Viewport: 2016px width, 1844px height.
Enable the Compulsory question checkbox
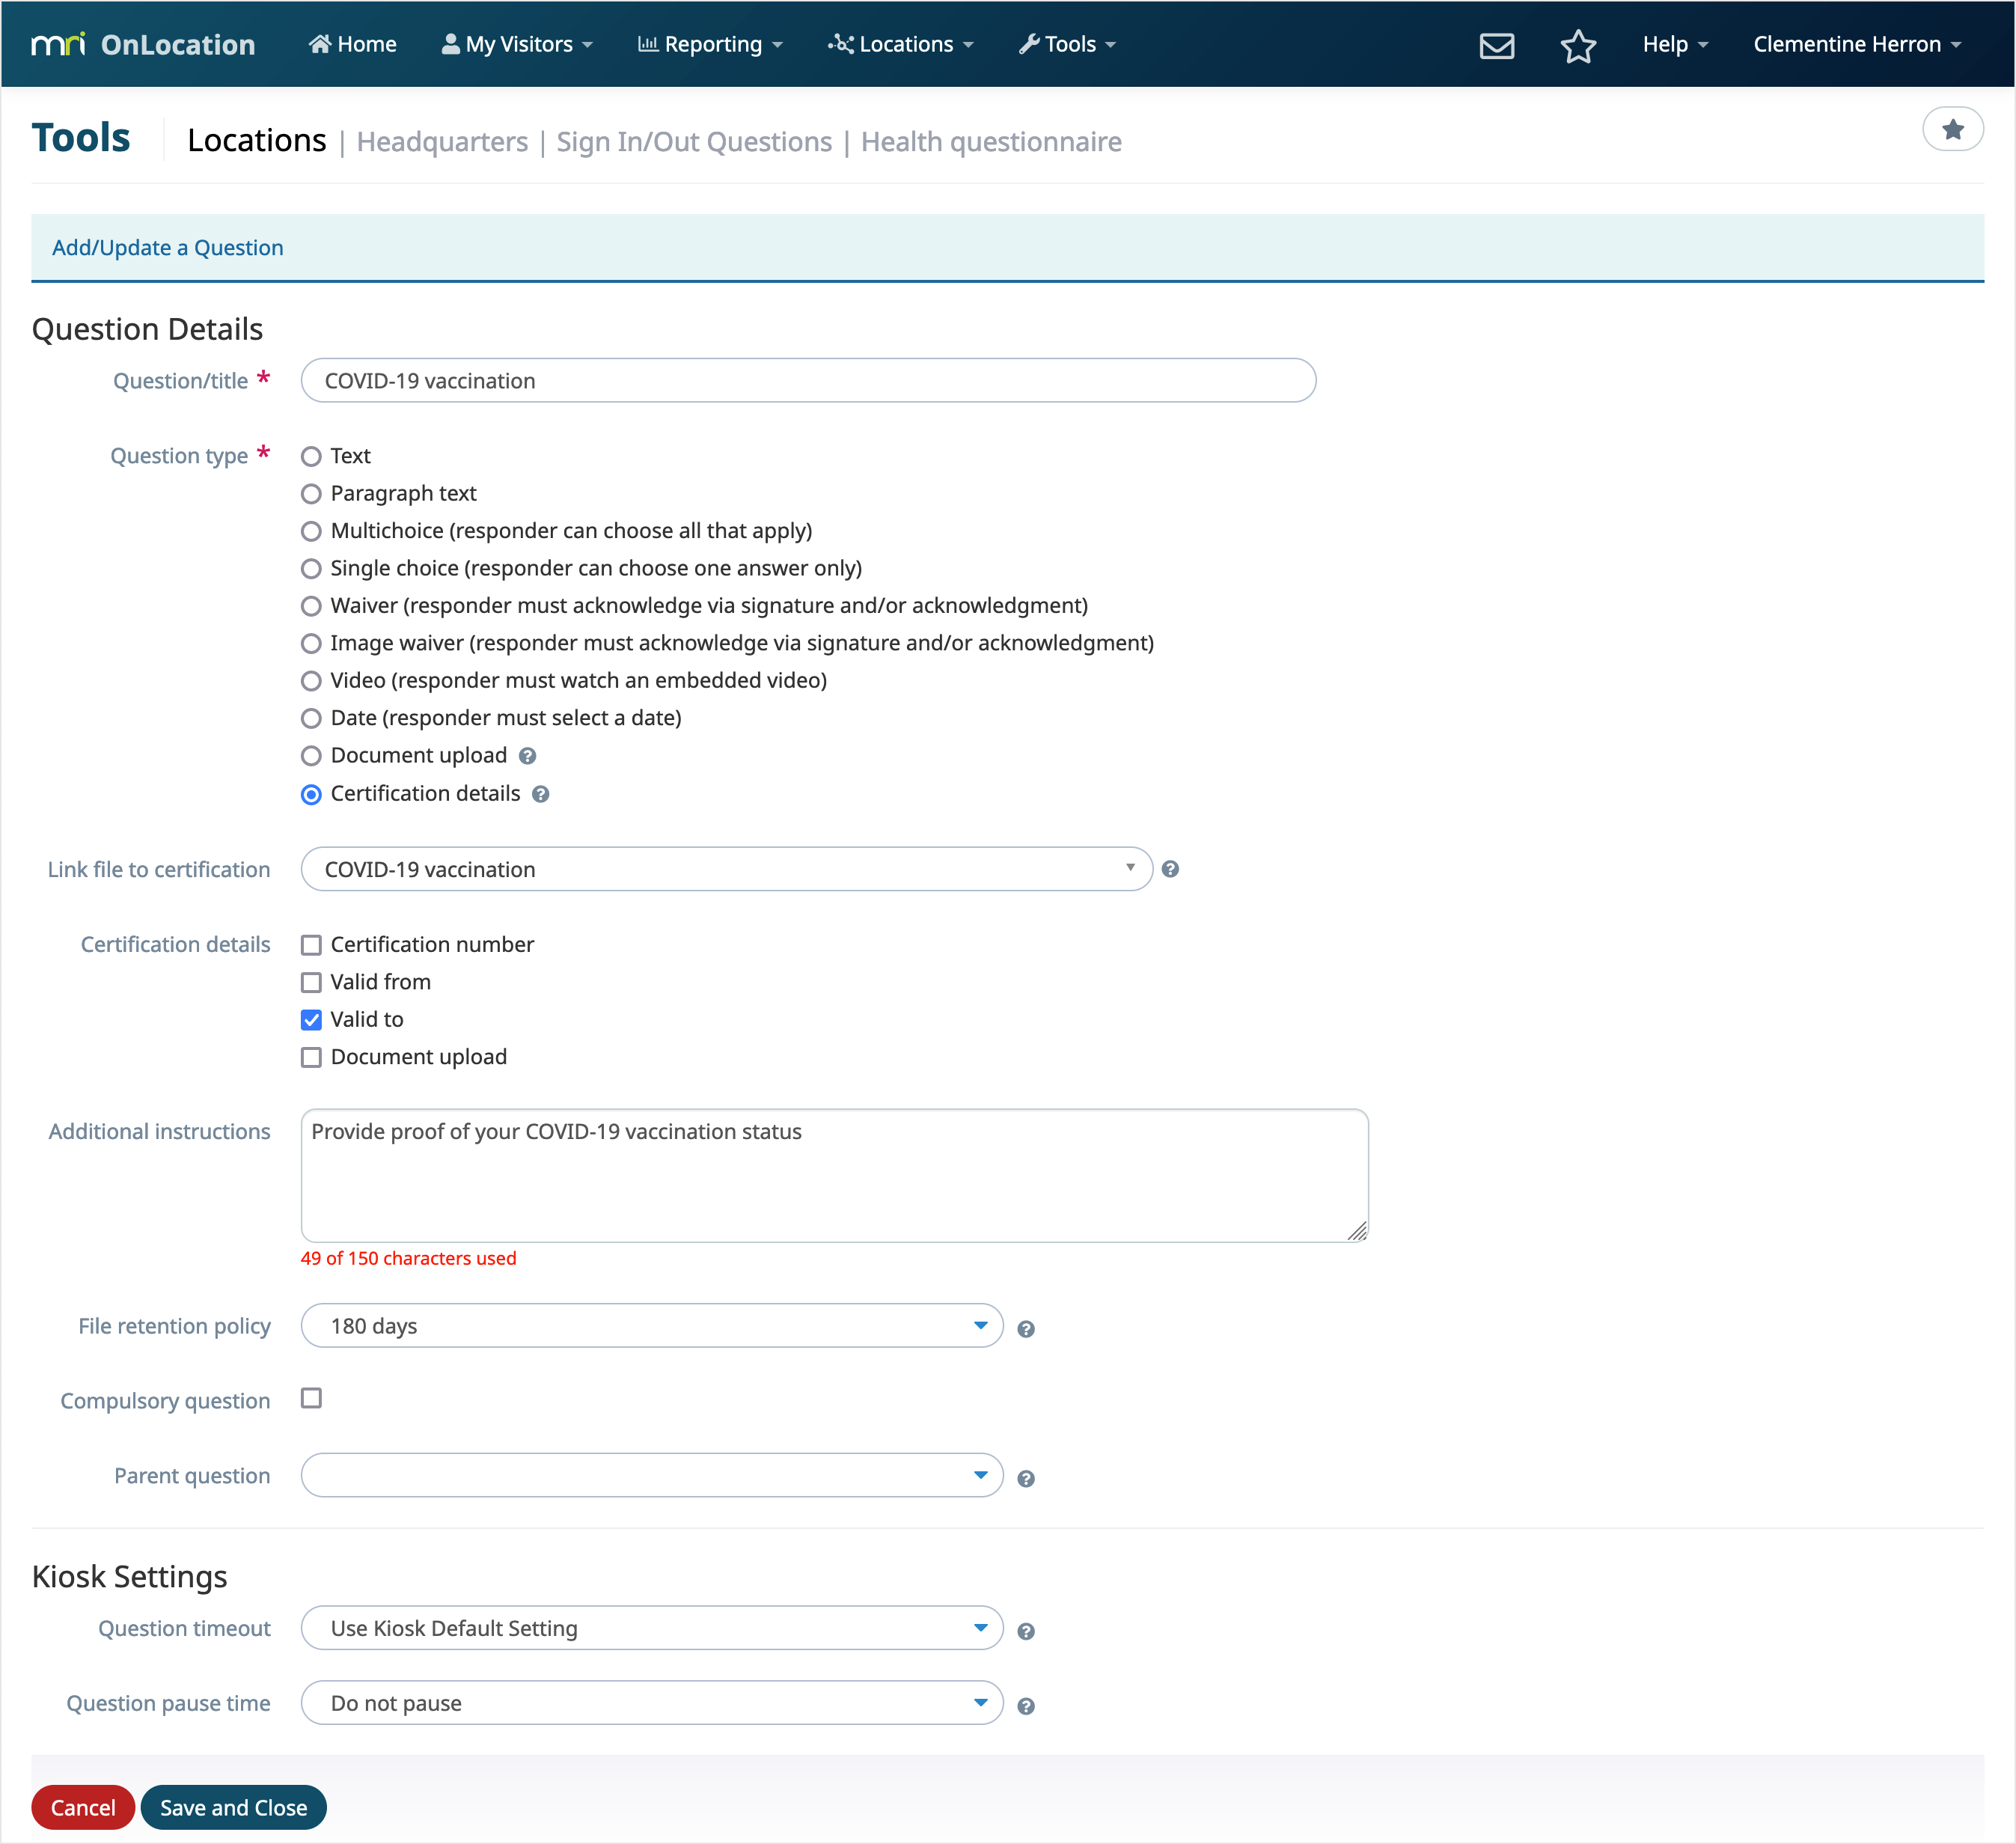coord(311,1399)
